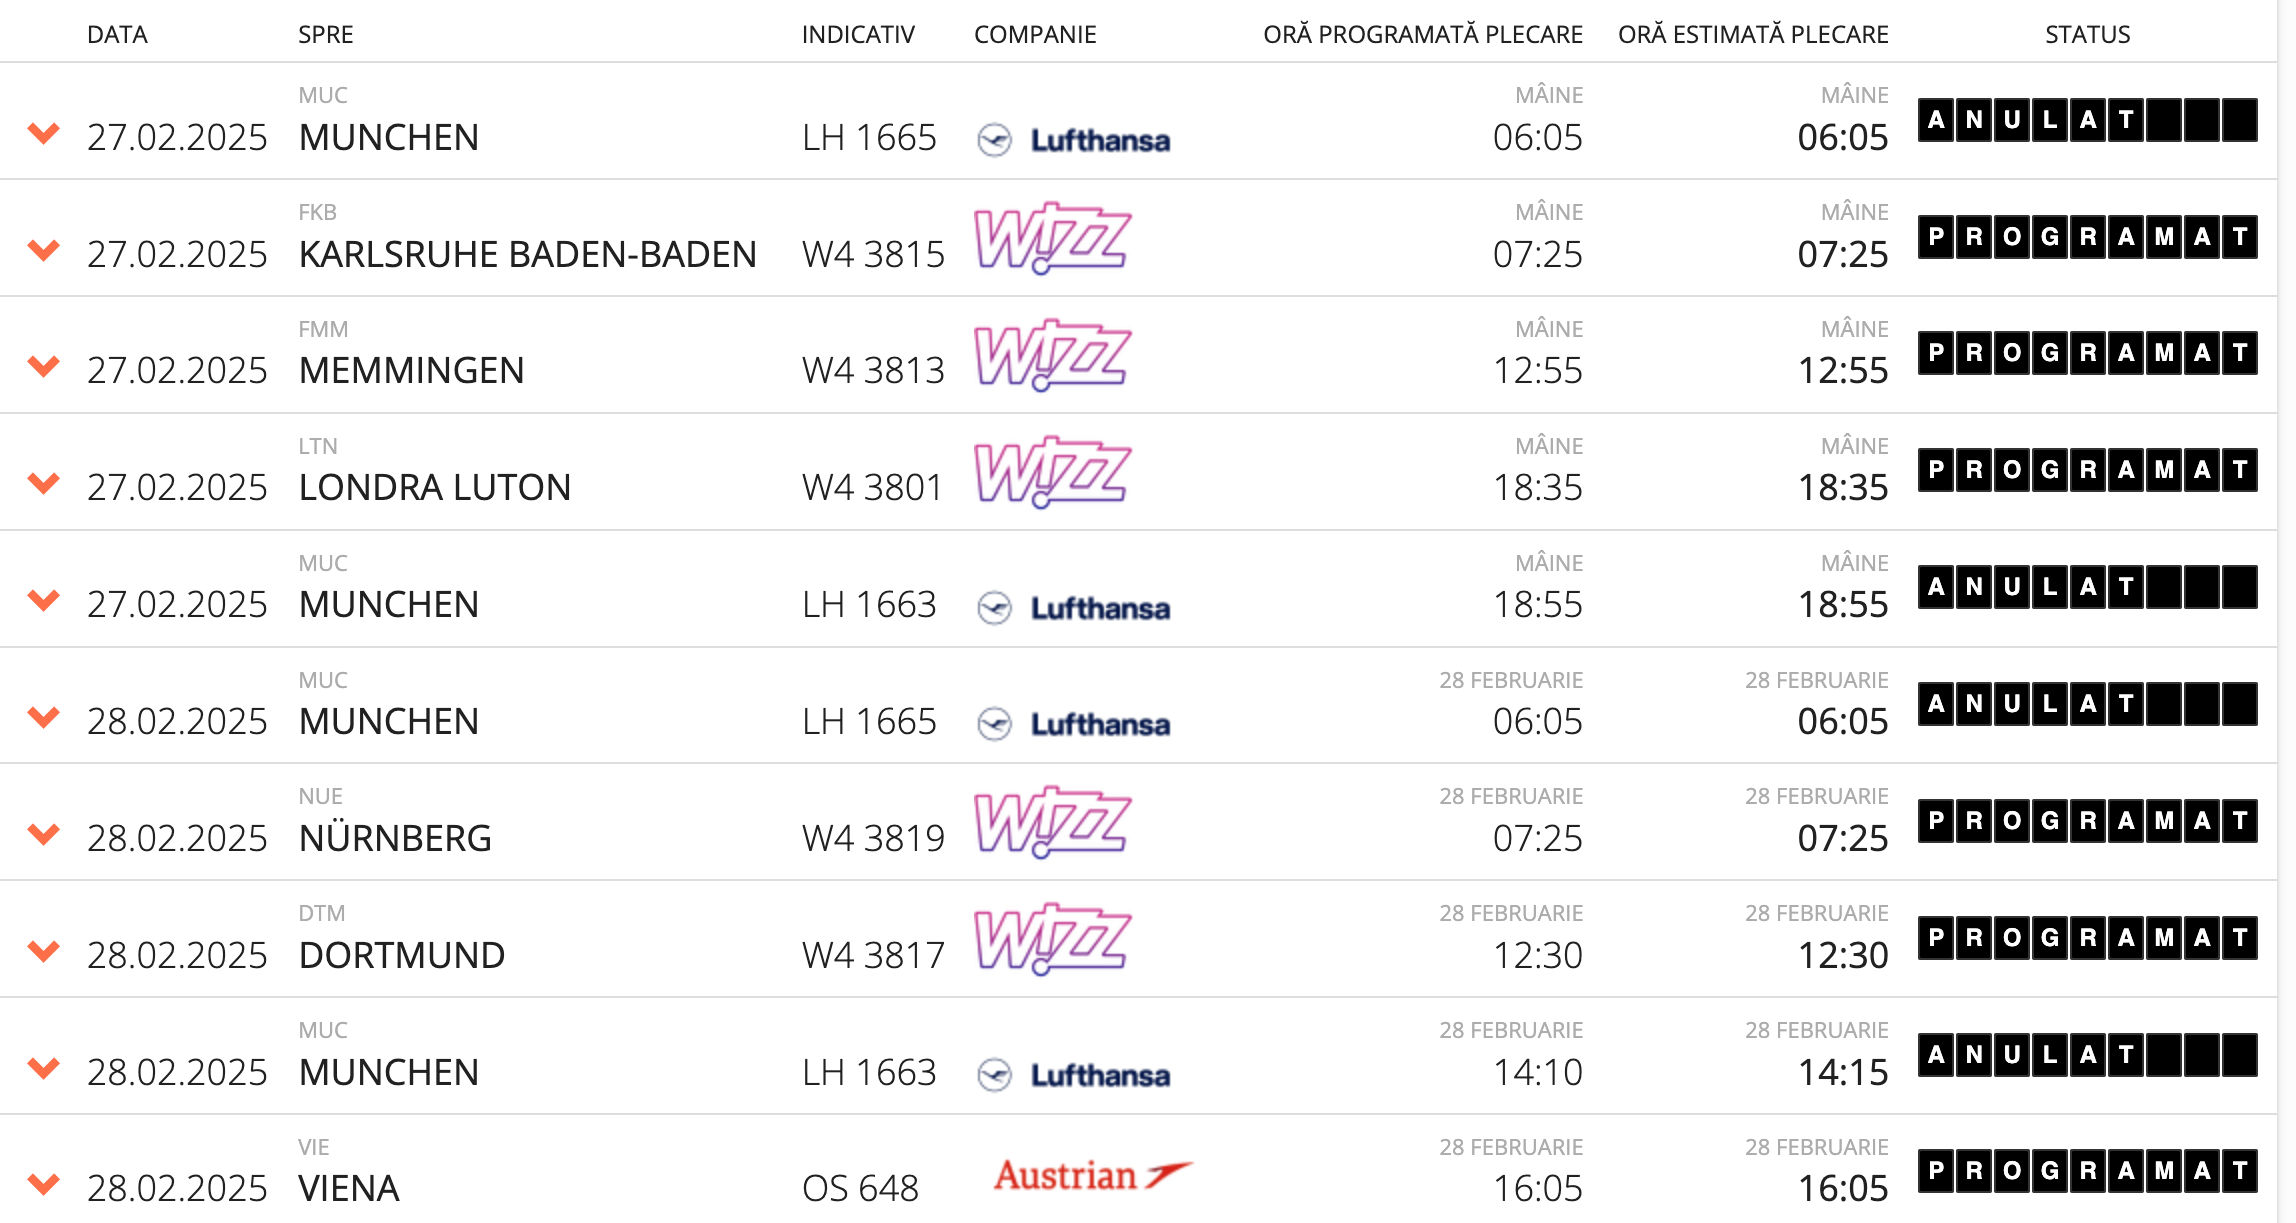The width and height of the screenshot is (2296, 1223).
Task: Click the Lufthansa logo for LH 1663 on 28.02.2025
Action: click(1073, 1075)
